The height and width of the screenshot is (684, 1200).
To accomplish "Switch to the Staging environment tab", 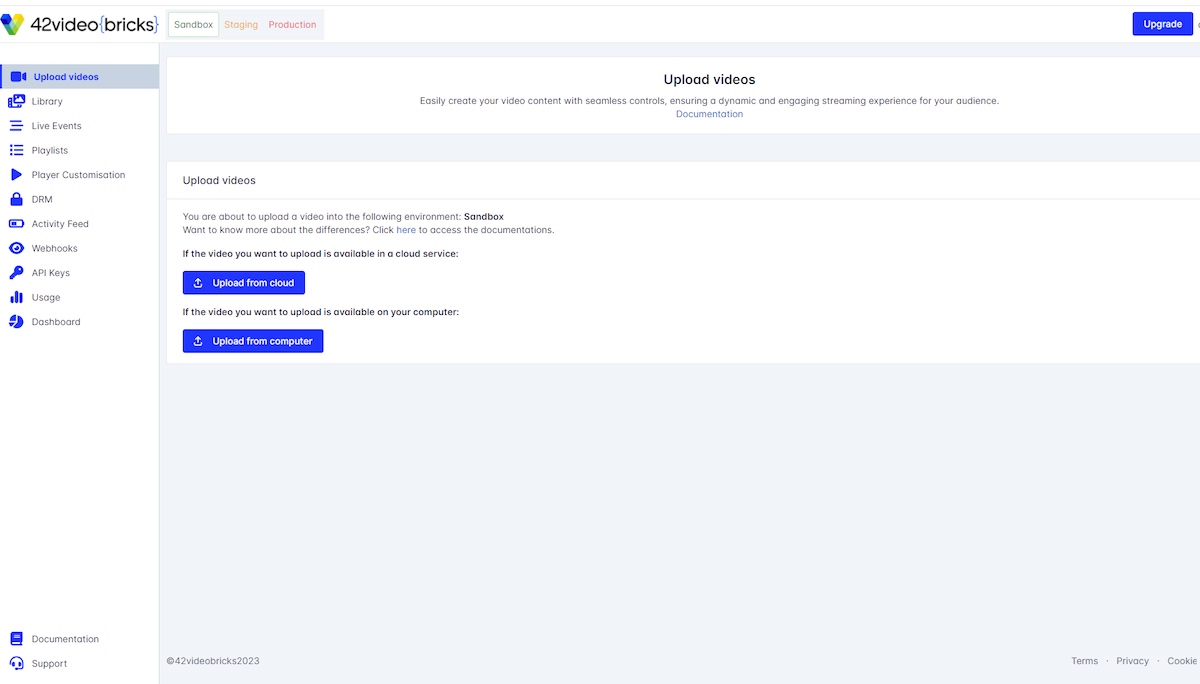I will pos(241,25).
